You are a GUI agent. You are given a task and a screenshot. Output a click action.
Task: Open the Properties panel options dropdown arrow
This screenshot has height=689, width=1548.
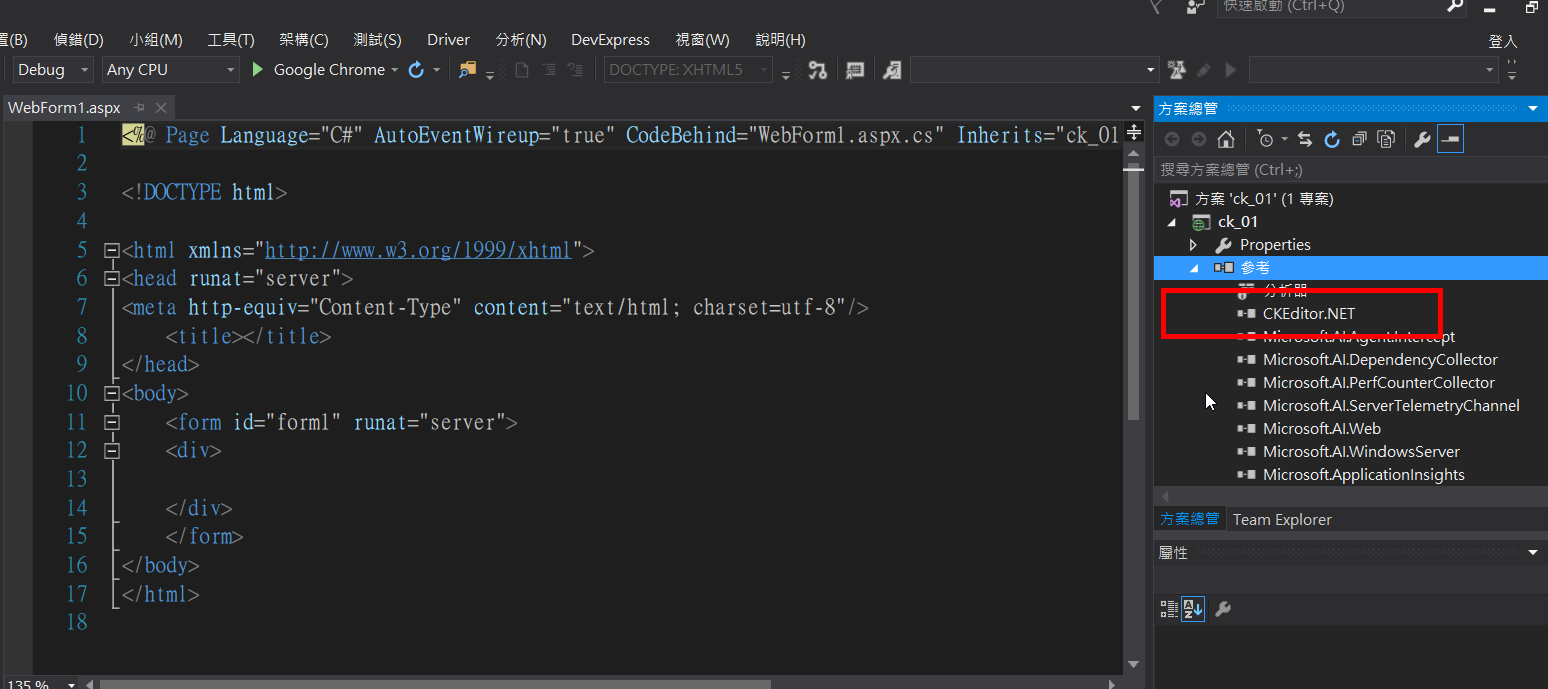click(1533, 552)
